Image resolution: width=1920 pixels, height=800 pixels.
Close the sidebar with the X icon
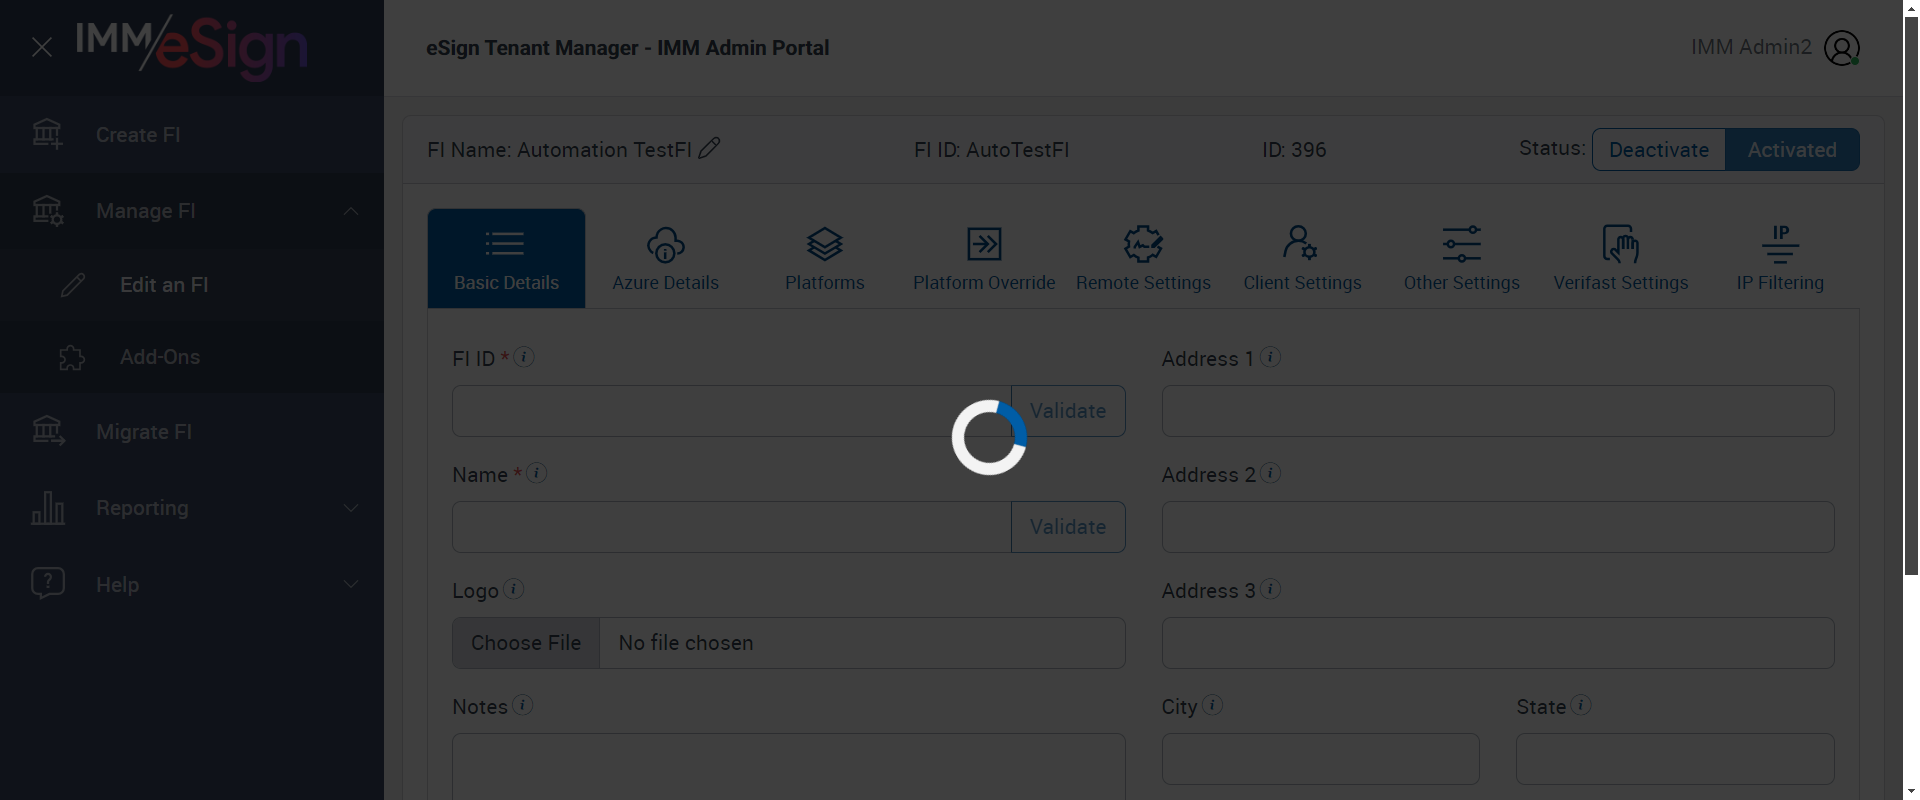[42, 47]
